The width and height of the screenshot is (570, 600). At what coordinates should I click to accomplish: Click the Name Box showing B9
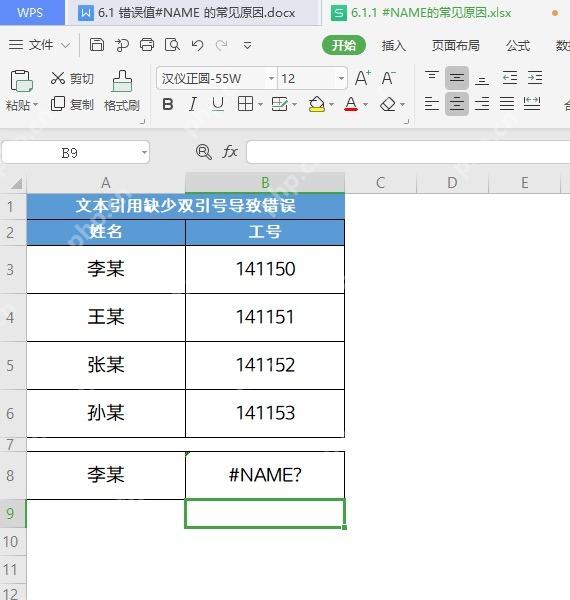pos(69,153)
